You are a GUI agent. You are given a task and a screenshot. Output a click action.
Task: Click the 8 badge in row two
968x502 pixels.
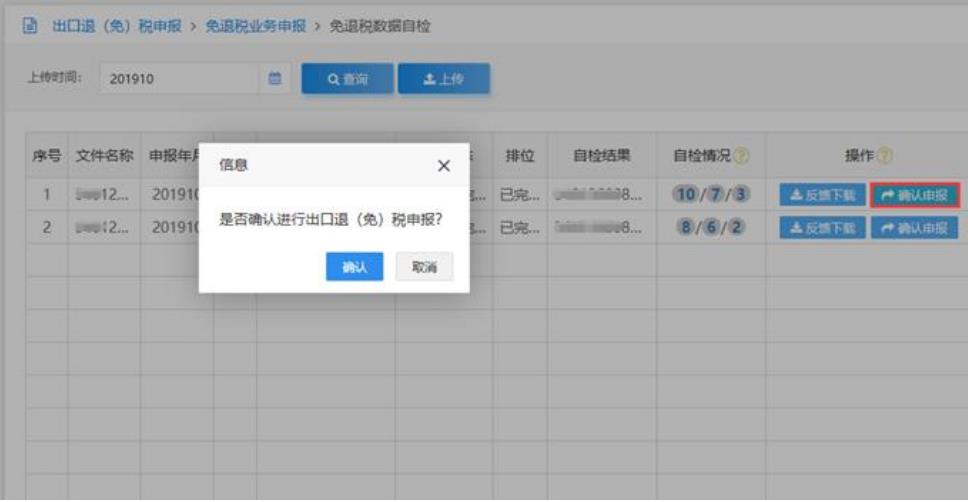tap(686, 228)
